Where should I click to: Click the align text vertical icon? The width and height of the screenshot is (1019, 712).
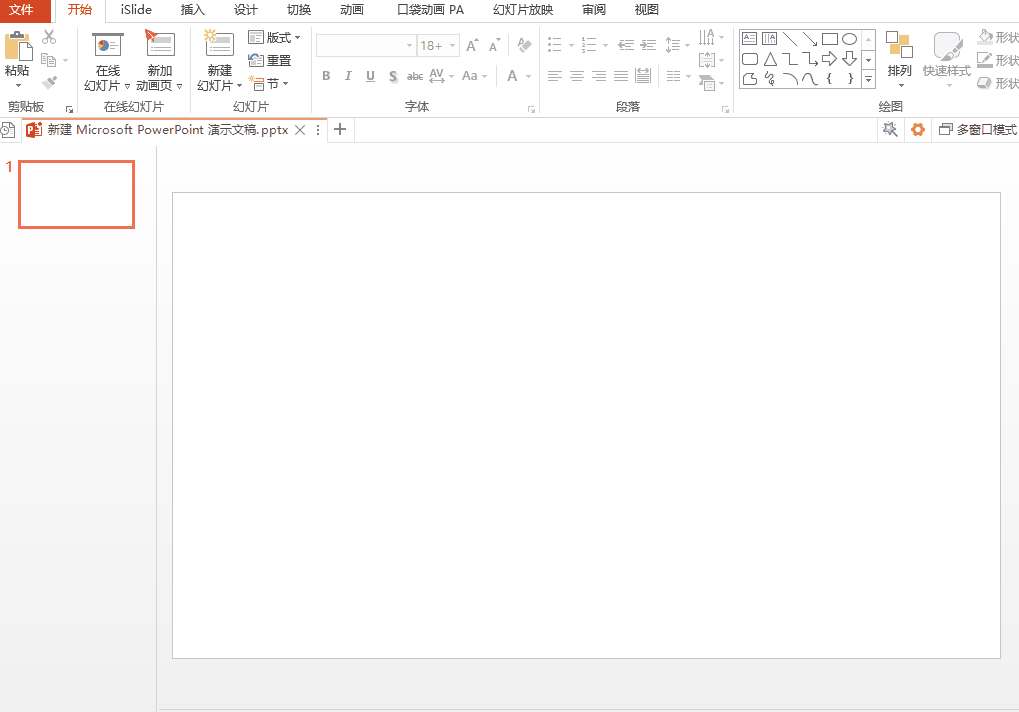pos(707,60)
